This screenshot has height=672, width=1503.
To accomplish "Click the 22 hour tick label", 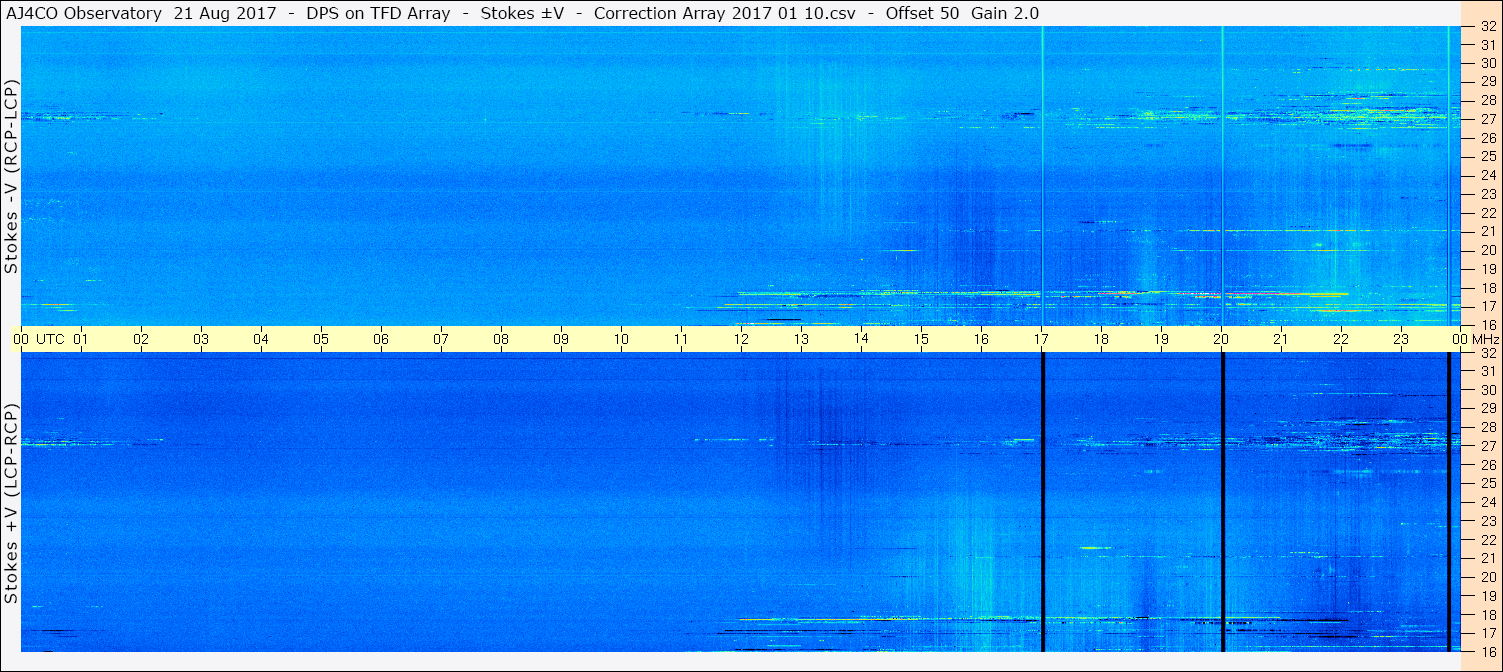I will pos(1341,340).
